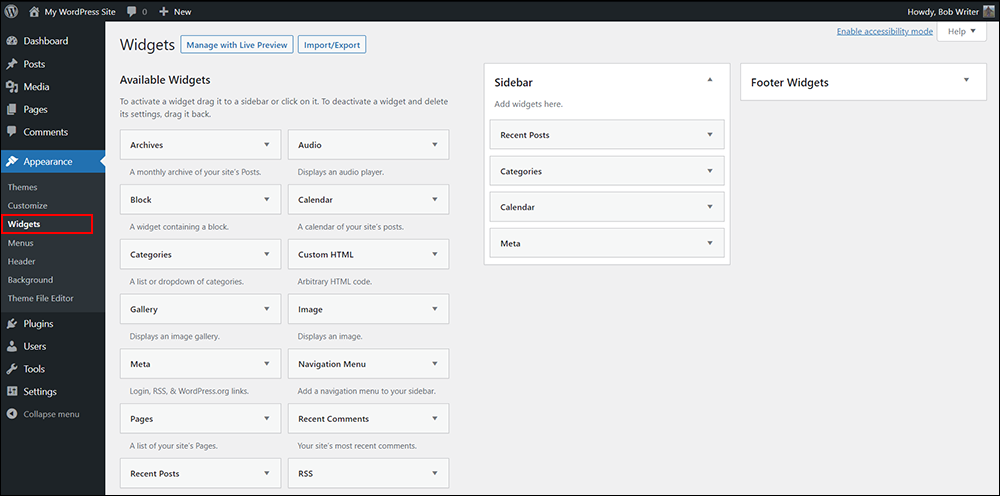This screenshot has width=1000, height=496.
Task: Click the Pages icon in sidebar
Action: (x=11, y=110)
